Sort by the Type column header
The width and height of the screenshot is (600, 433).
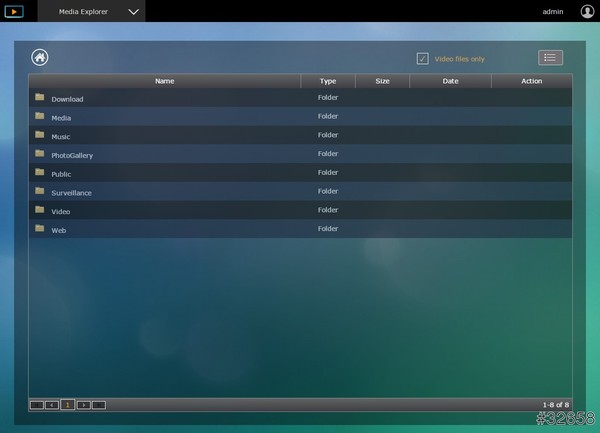328,81
